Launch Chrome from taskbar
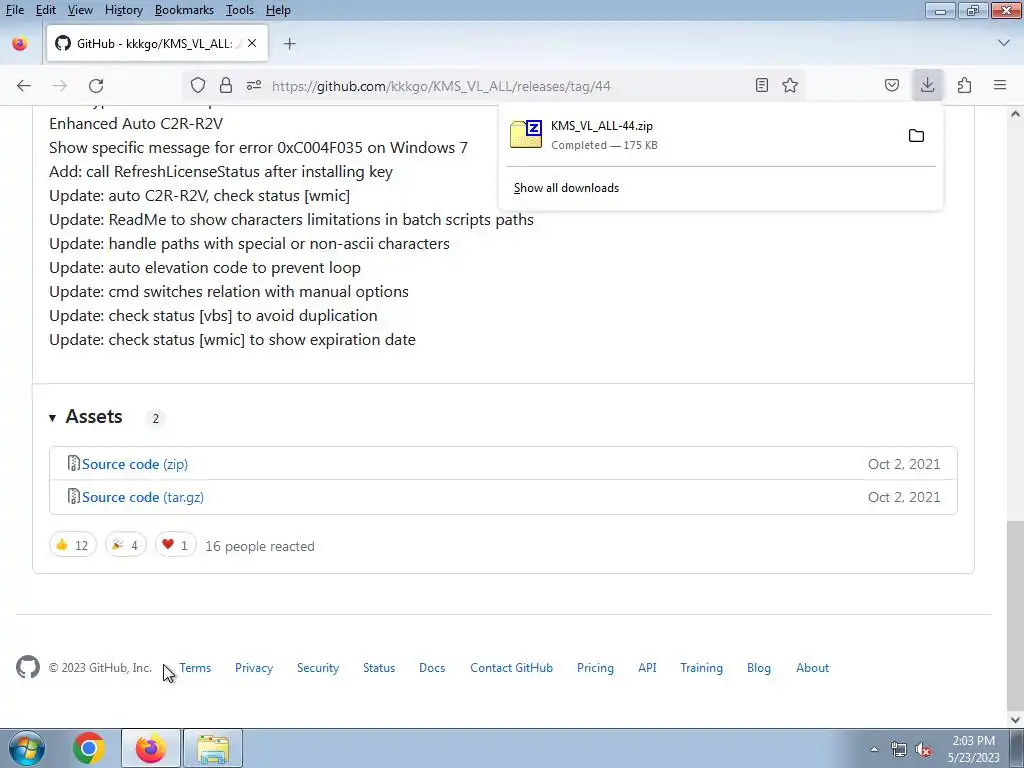1024x768 pixels. tap(89, 748)
